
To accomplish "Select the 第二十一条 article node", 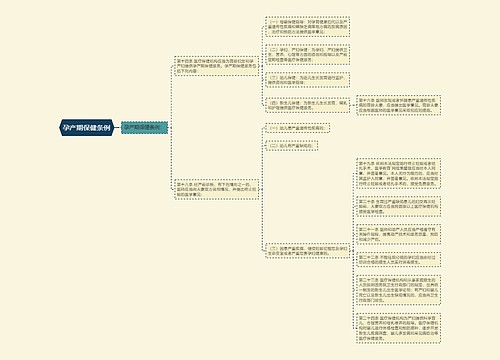I will 399,235.
